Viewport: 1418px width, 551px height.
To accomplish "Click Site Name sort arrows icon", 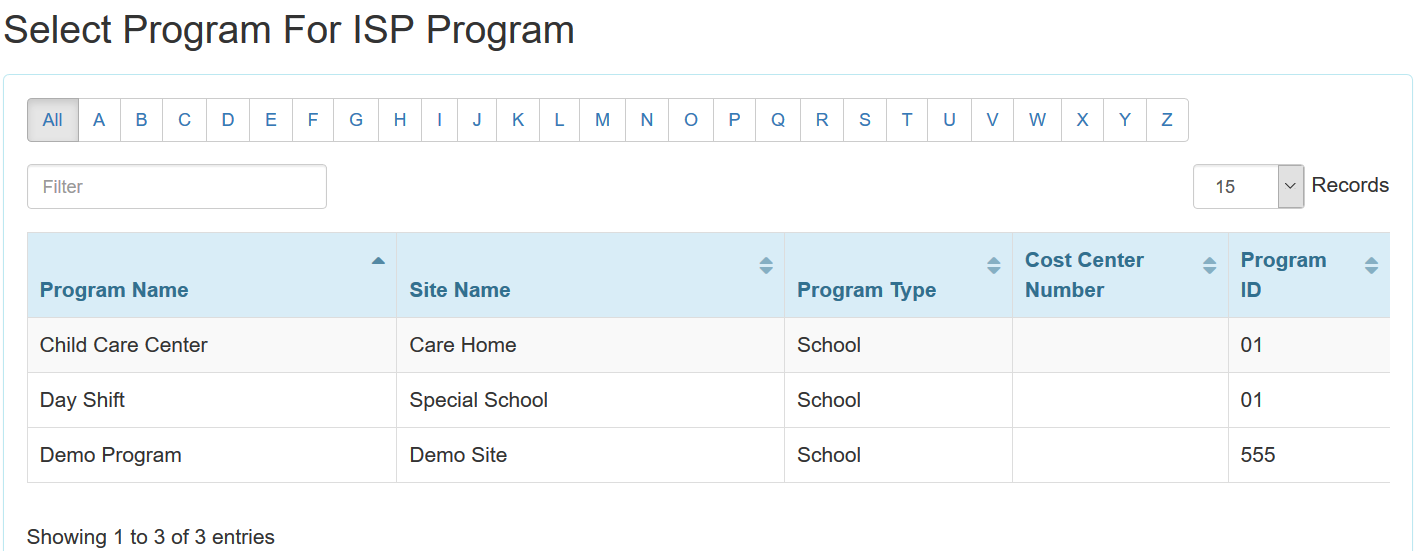I will pos(766,265).
